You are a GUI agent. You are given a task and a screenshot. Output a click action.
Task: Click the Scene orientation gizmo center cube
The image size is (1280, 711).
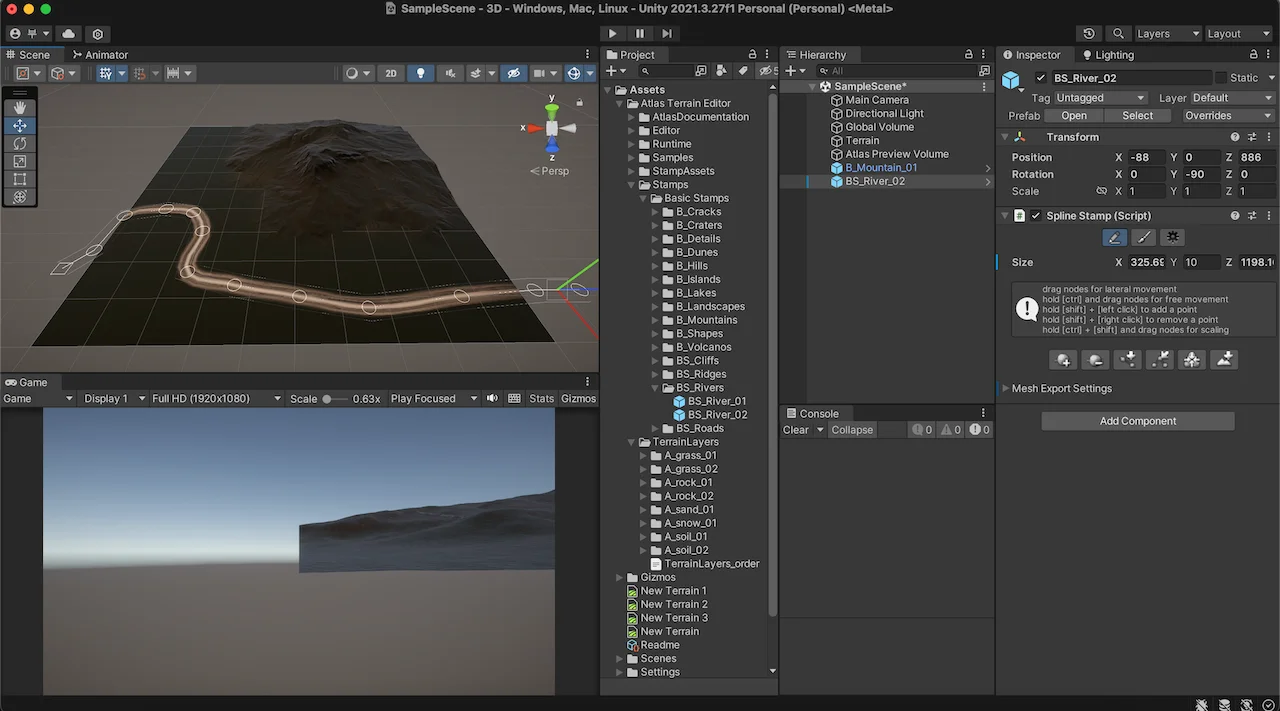552,128
